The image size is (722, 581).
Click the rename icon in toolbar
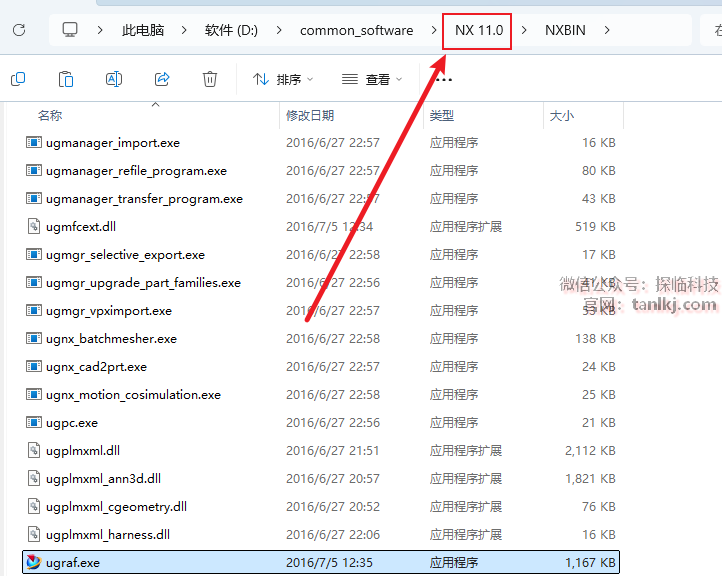[114, 79]
